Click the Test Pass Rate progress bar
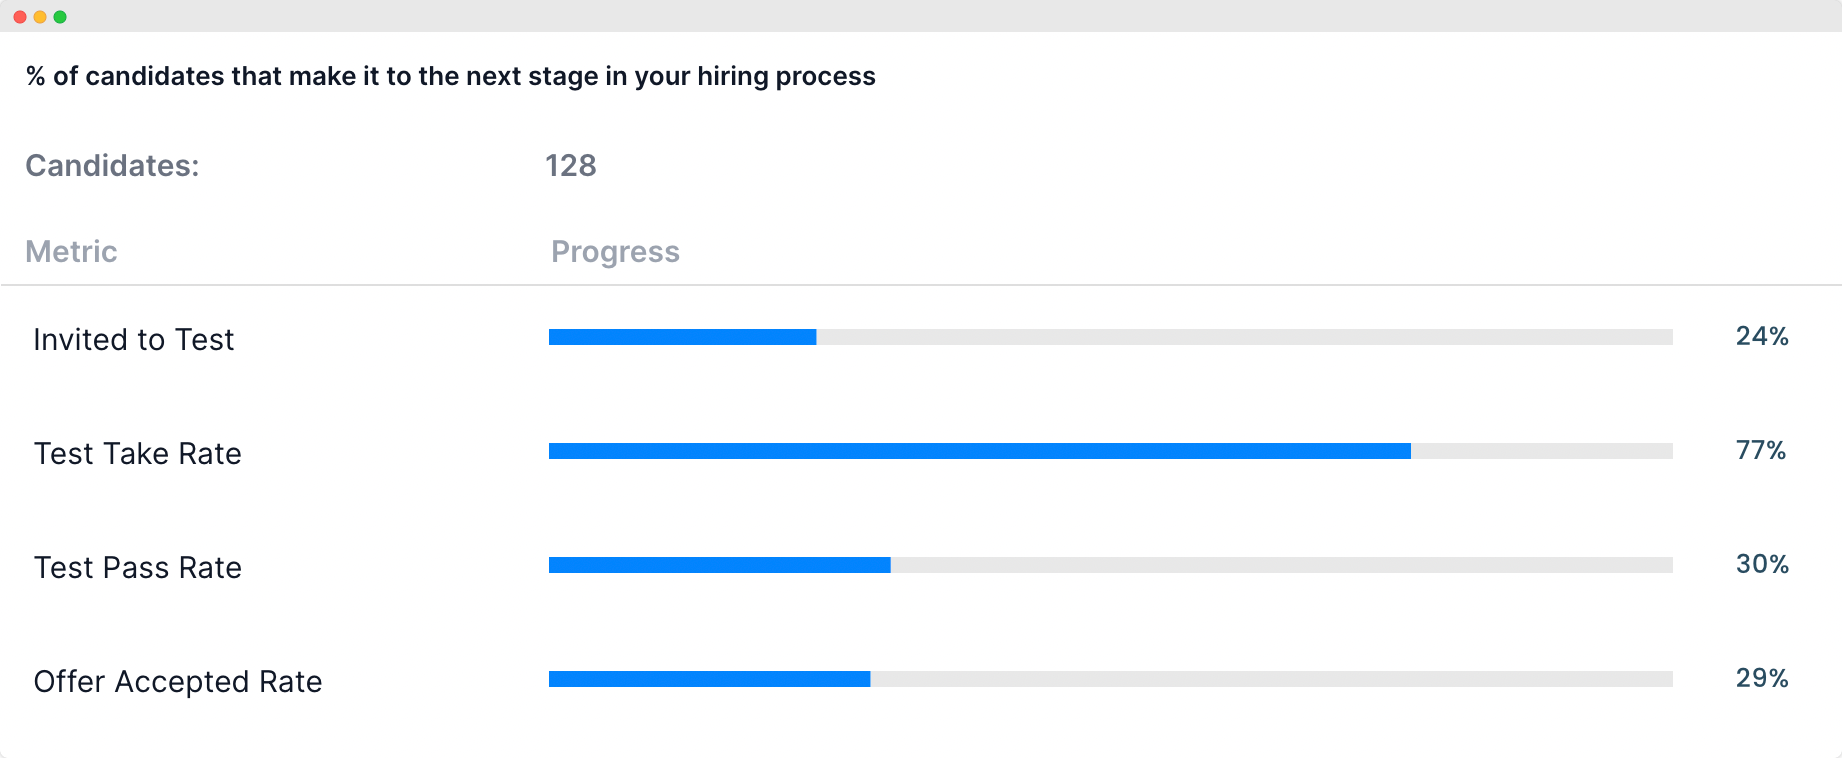Viewport: 1842px width, 758px height. coord(1111,565)
